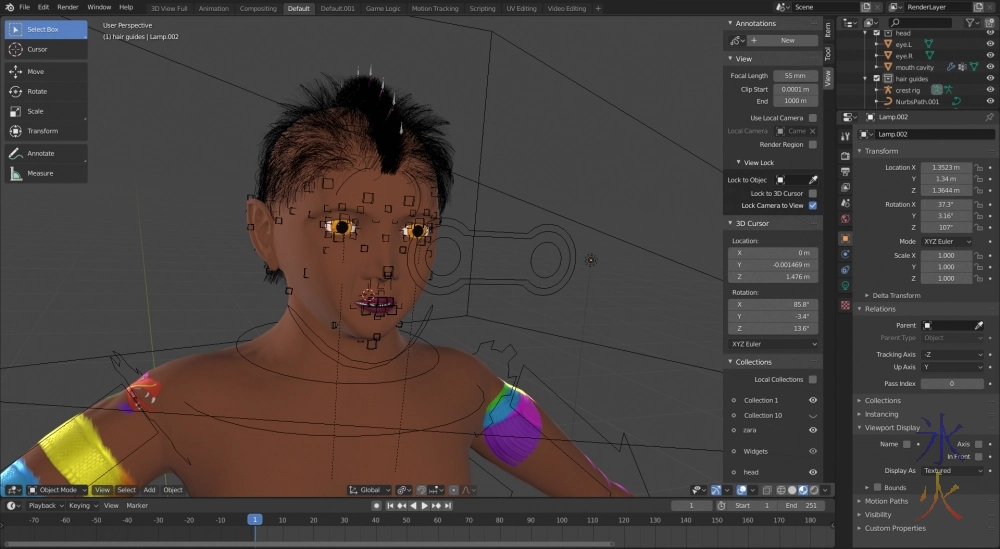The image size is (1000, 549).
Task: Click the New annotation button
Action: 786,41
